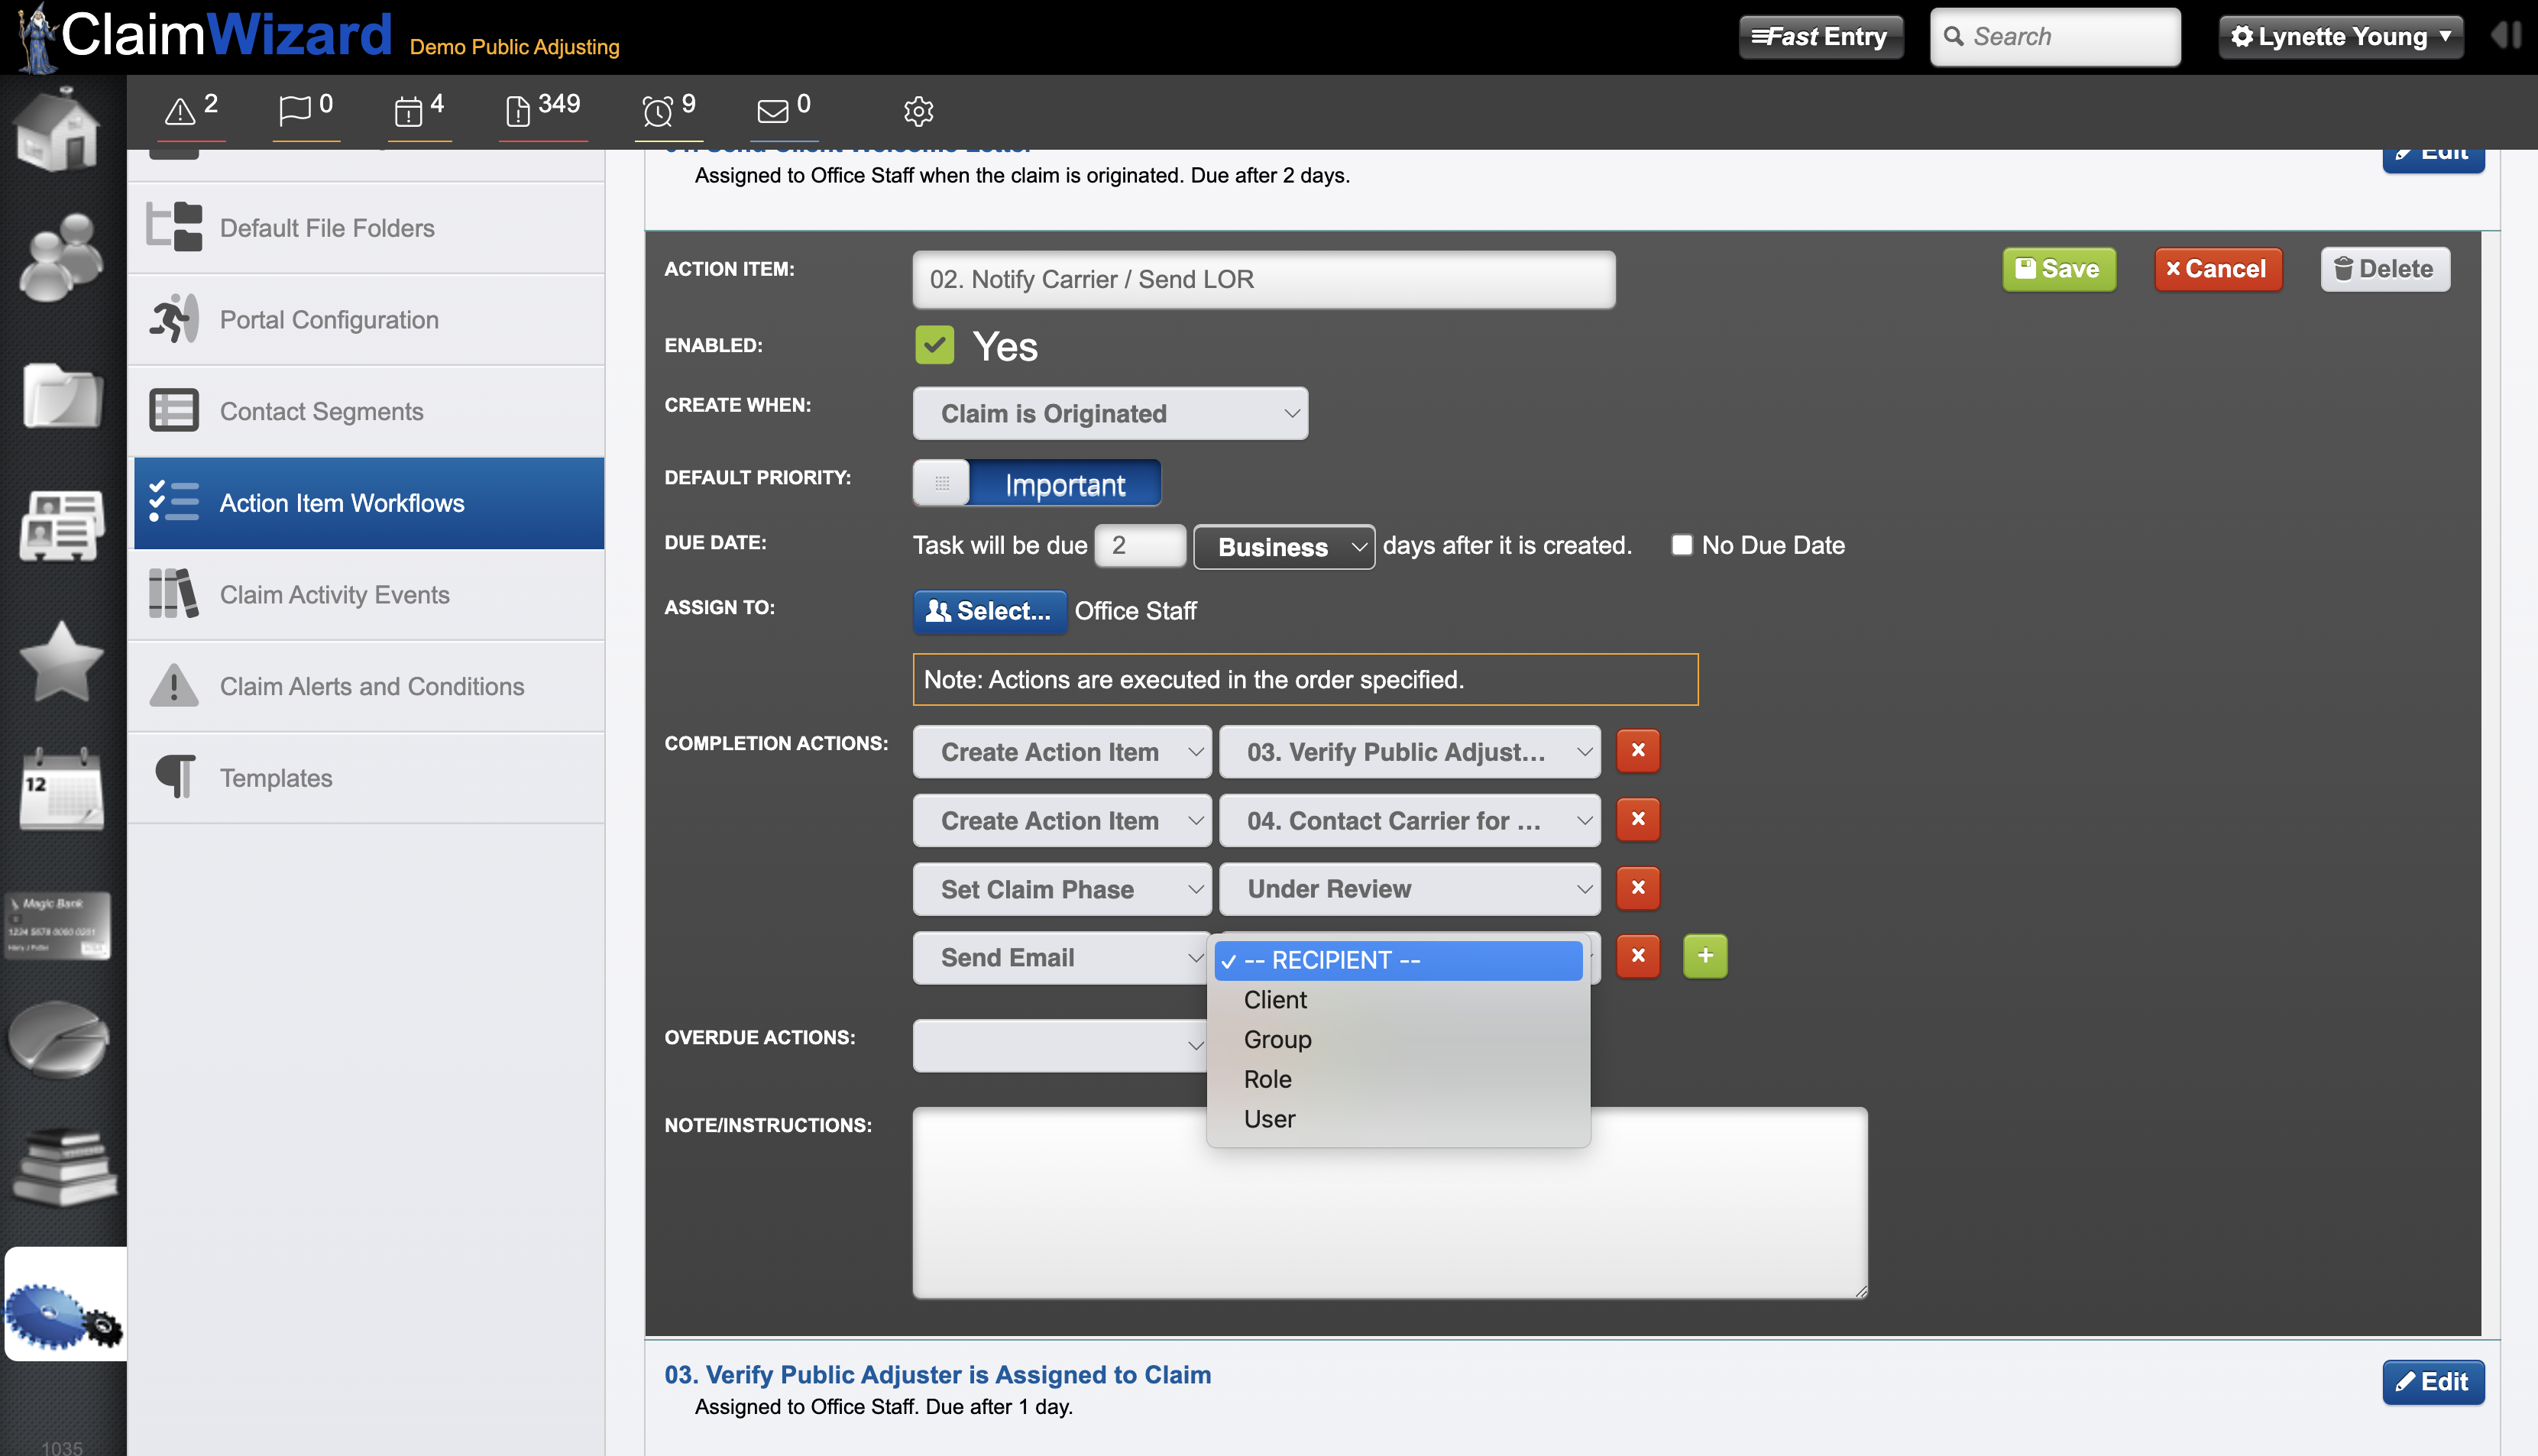Click the Search box in header
2538x1456 pixels.
pyautogui.click(x=2055, y=37)
